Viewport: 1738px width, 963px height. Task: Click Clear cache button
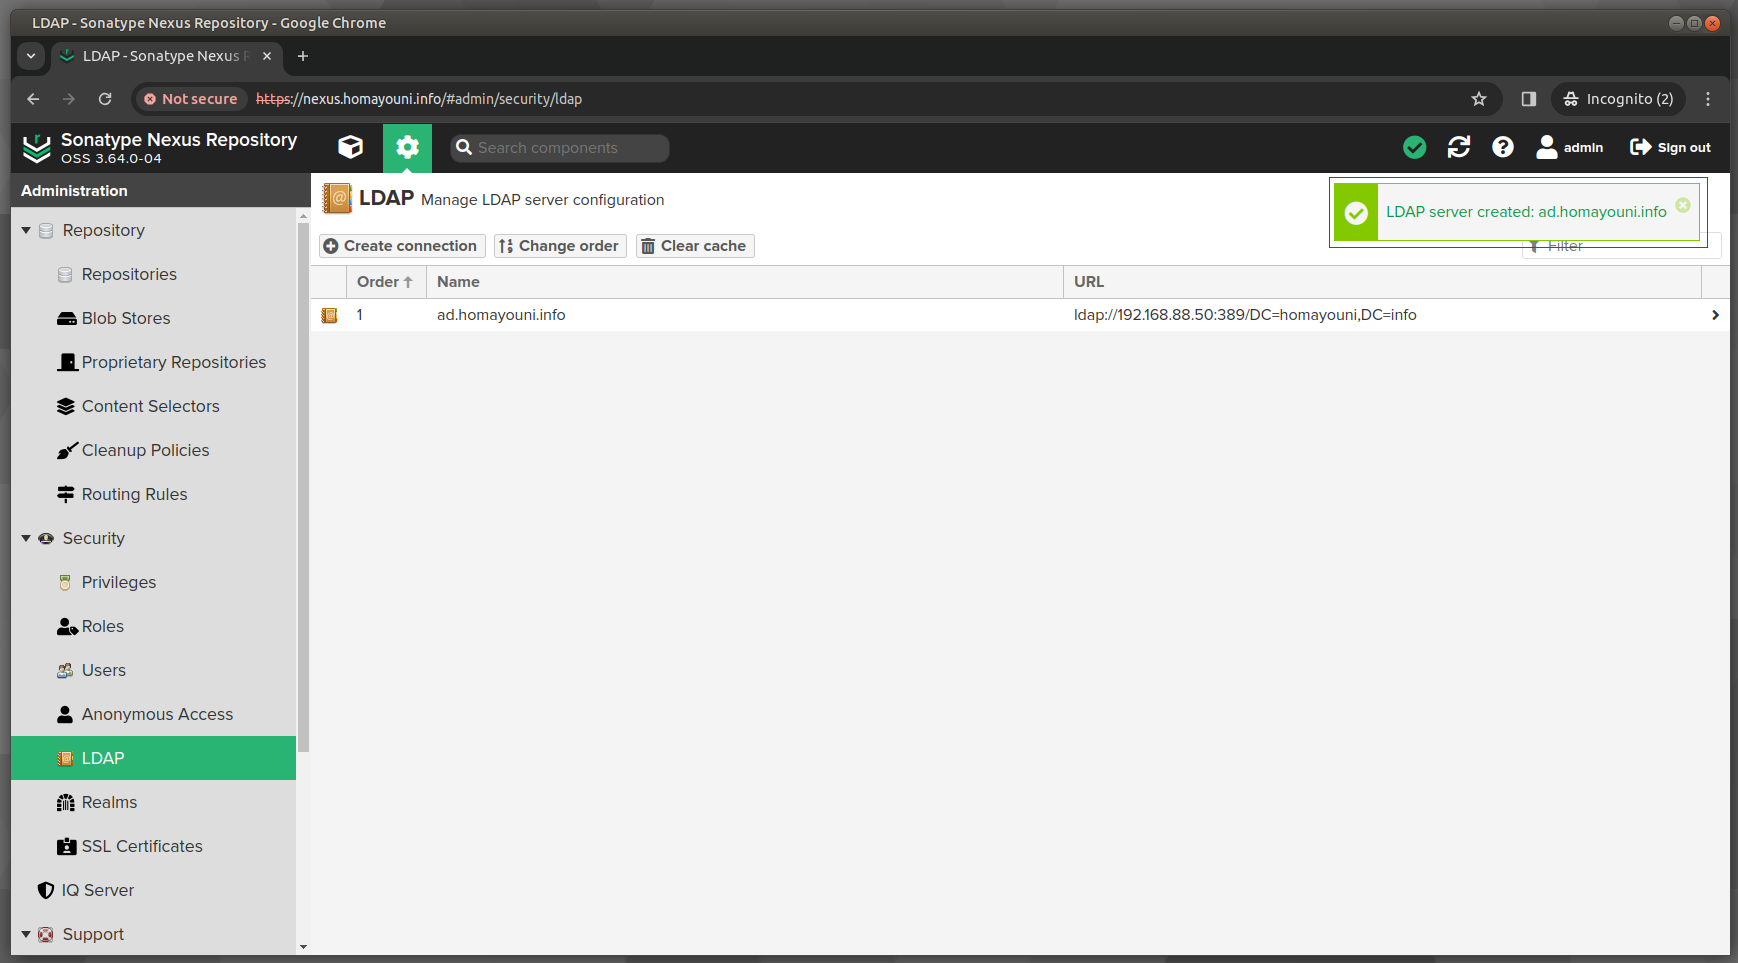(695, 246)
